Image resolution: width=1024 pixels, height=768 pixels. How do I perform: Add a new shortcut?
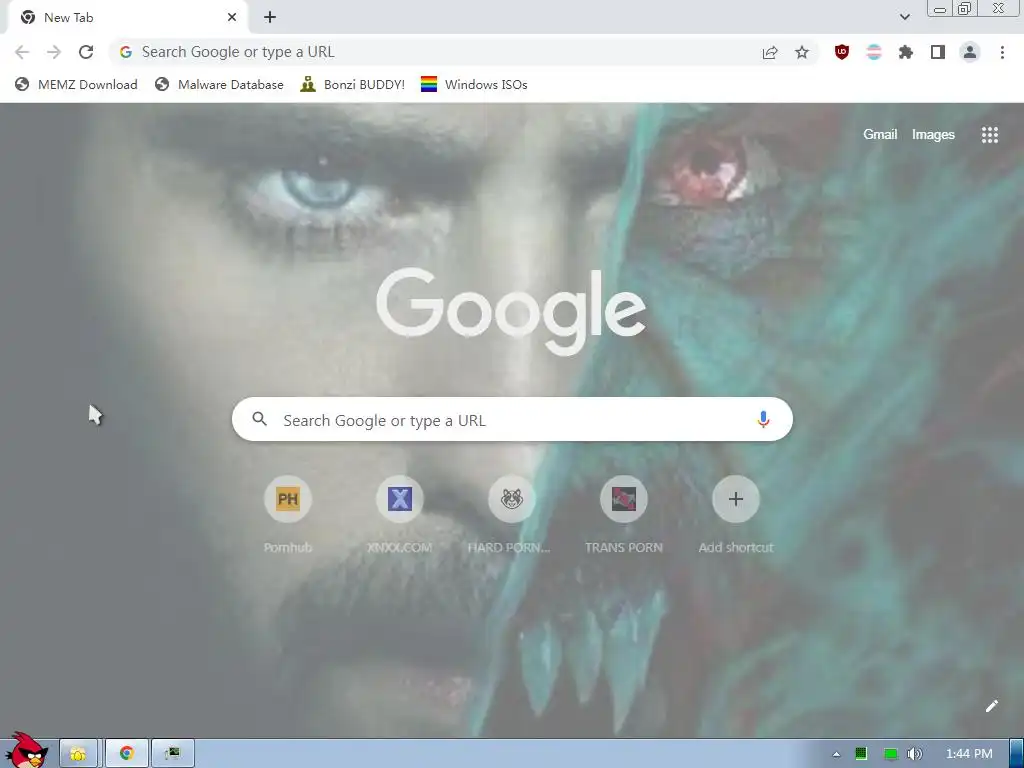736,500
